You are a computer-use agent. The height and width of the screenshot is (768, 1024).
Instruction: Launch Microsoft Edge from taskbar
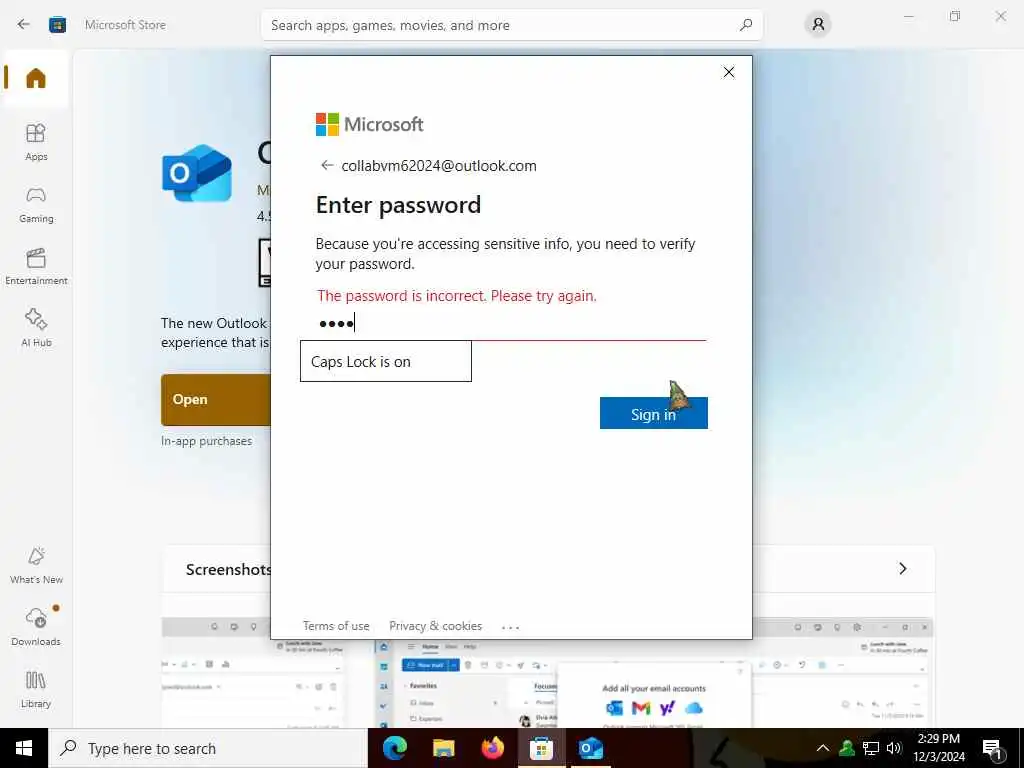pos(395,748)
